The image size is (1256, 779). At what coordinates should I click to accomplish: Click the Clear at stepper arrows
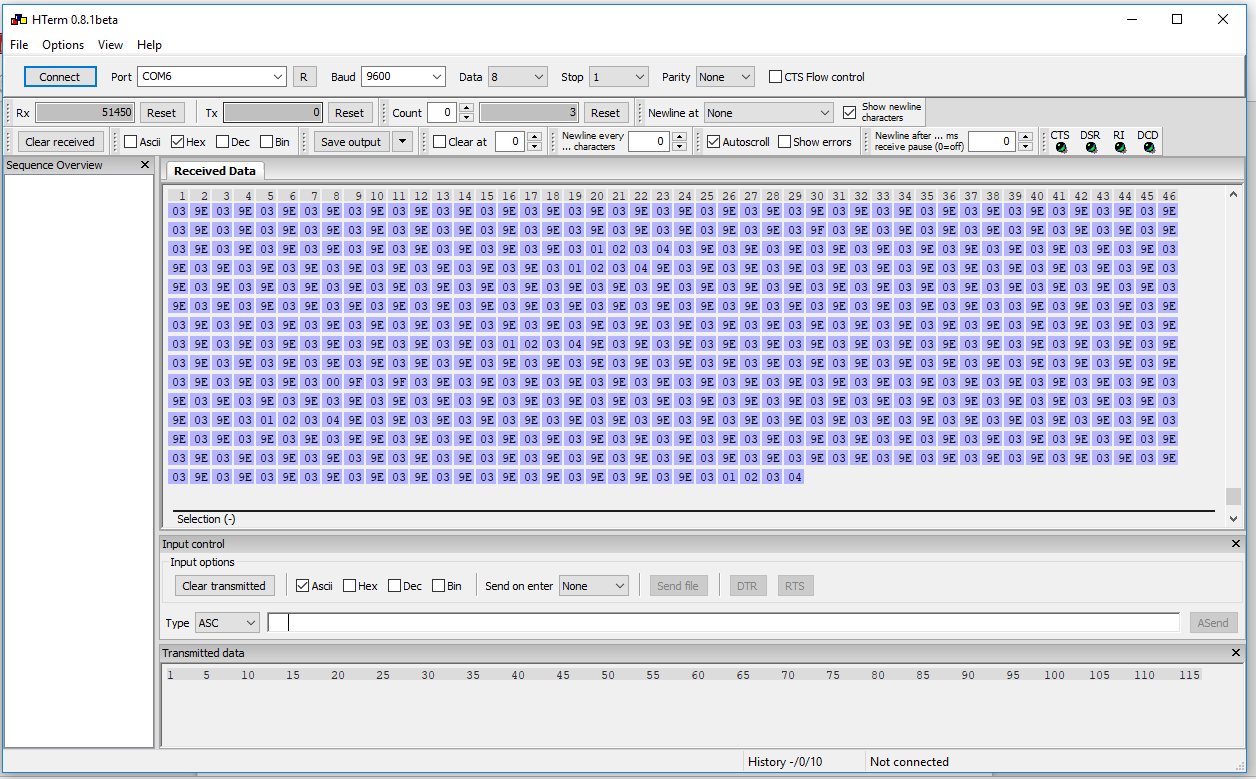point(534,142)
